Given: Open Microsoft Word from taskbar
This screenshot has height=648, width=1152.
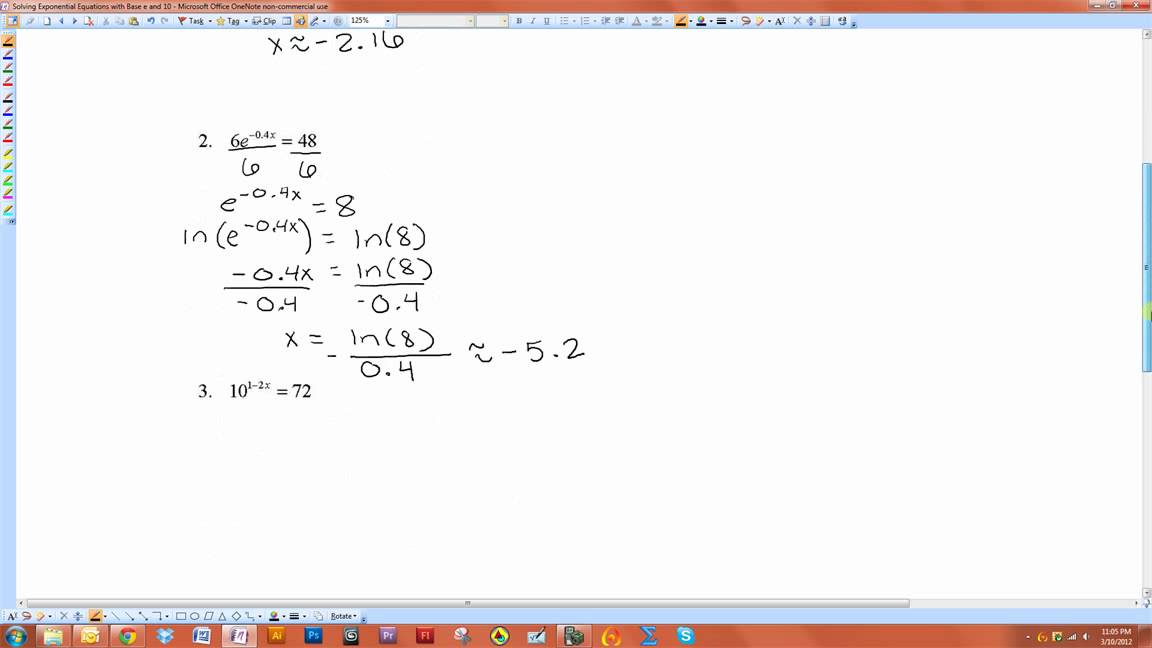Looking at the screenshot, I should [x=202, y=636].
